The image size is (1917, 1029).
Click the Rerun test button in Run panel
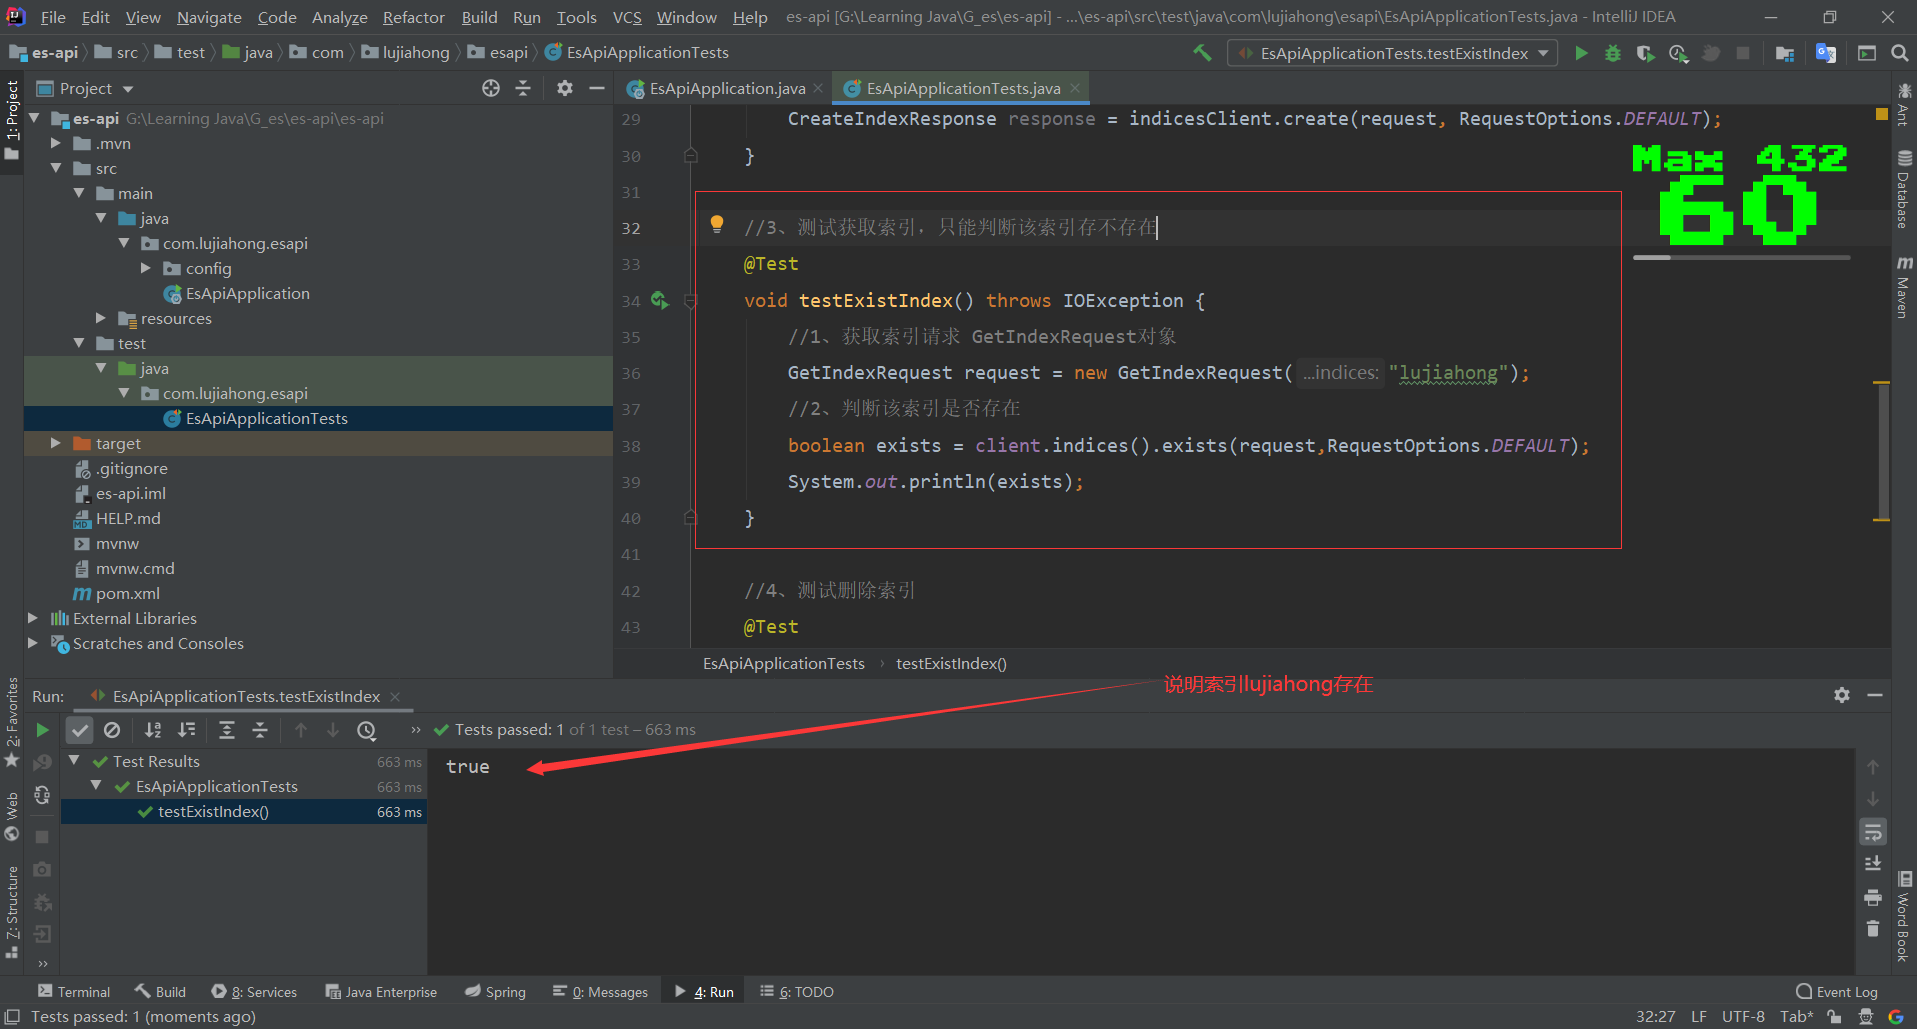(42, 730)
